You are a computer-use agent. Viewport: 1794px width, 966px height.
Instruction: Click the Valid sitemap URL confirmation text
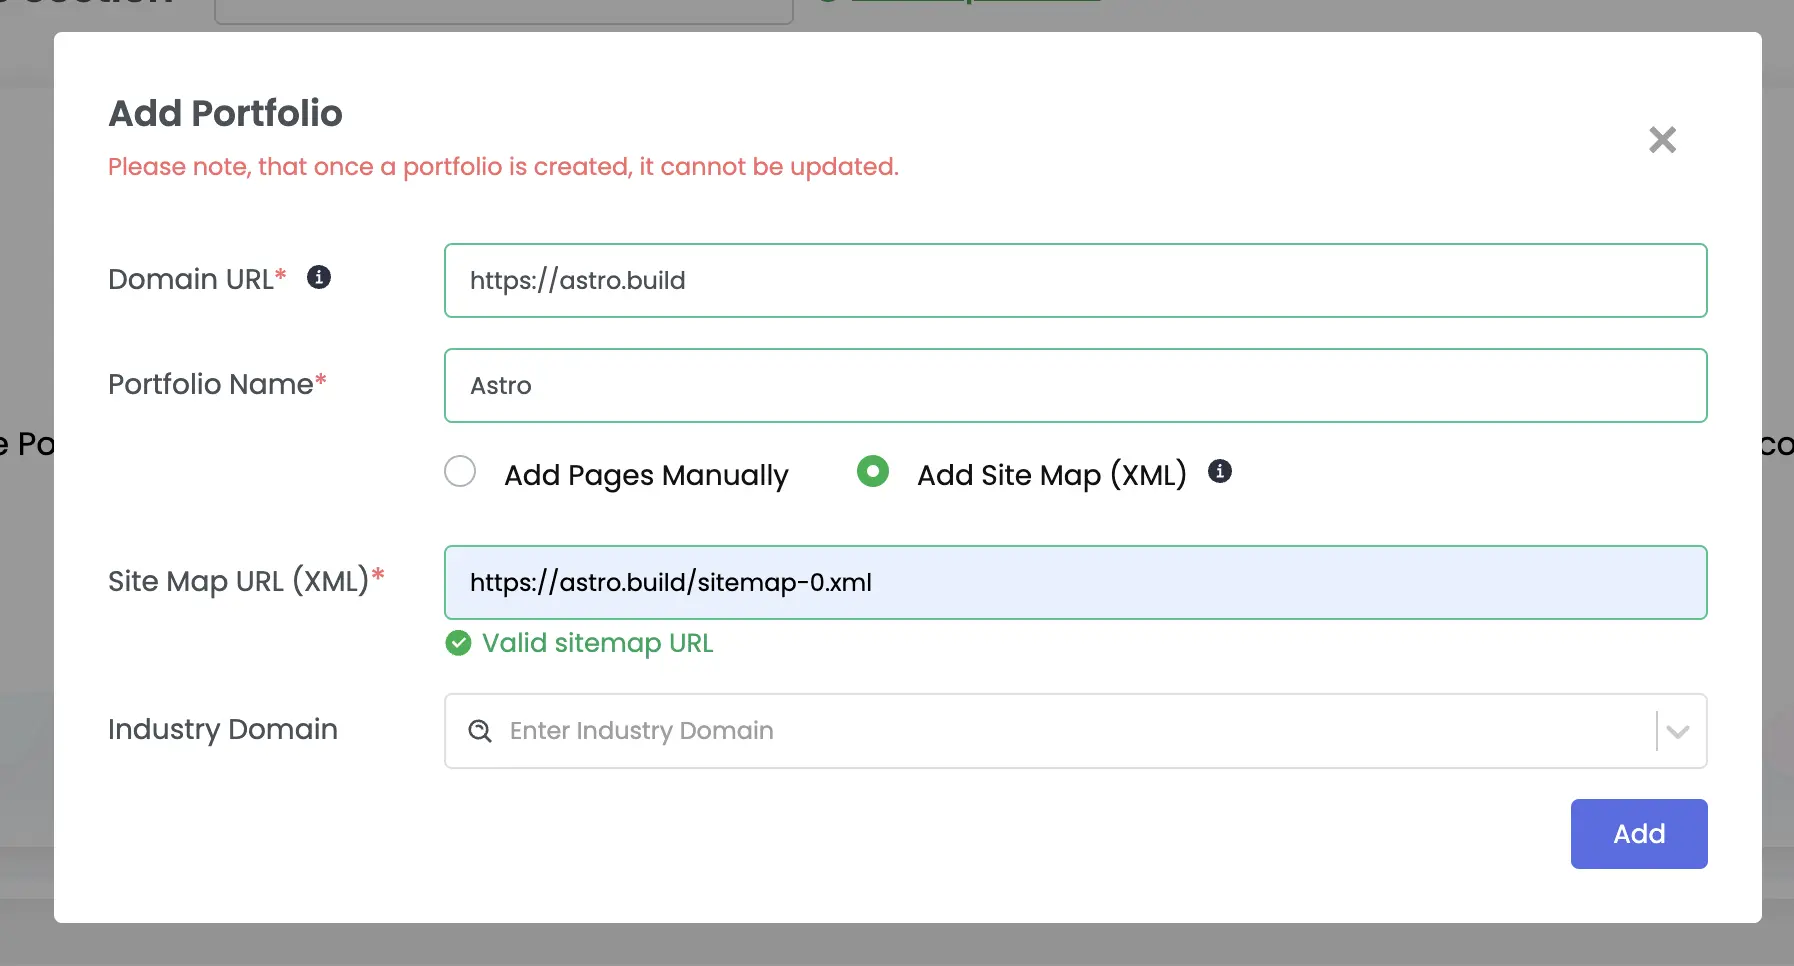pyautogui.click(x=597, y=643)
